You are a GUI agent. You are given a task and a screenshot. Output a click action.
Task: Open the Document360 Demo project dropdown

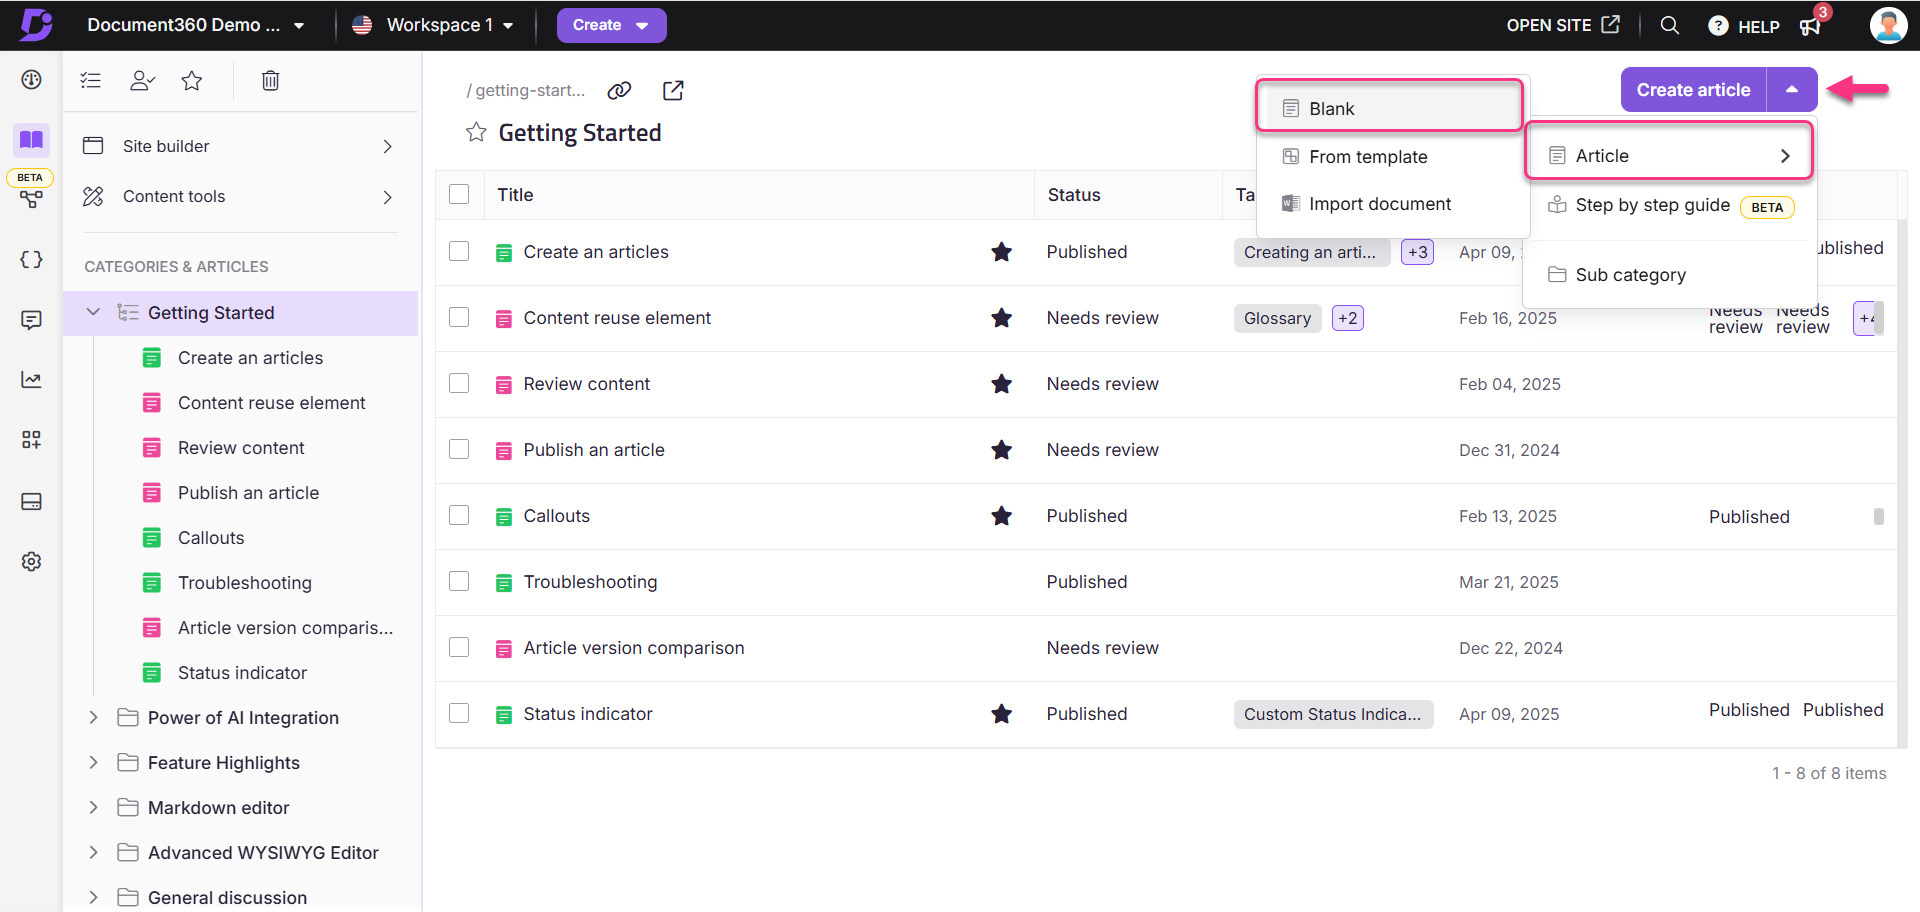click(195, 25)
